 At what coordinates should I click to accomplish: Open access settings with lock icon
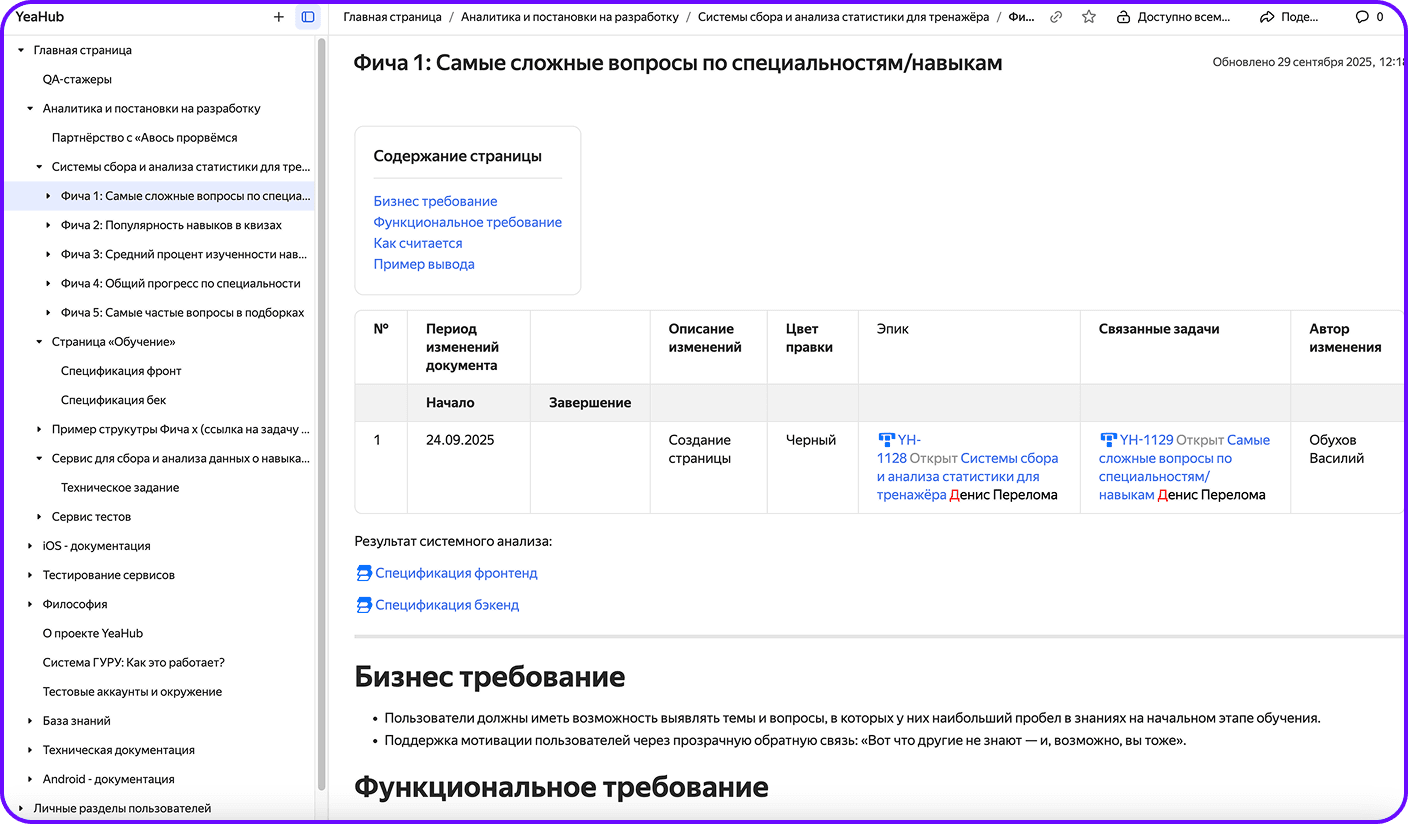(1124, 17)
